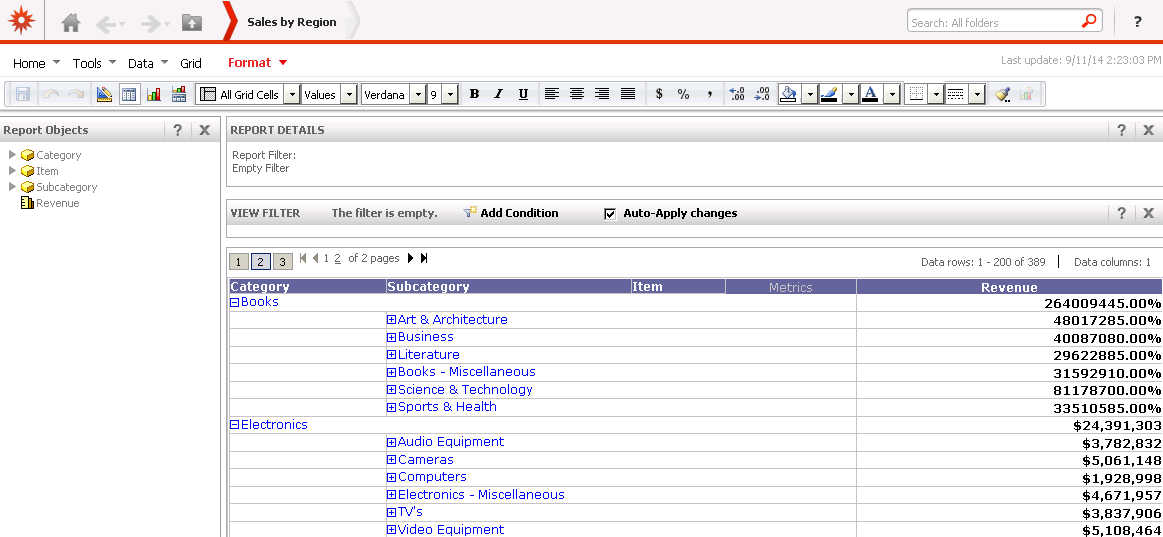1163x537 pixels.
Task: Open the Verdana font dropdown
Action: click(x=418, y=94)
